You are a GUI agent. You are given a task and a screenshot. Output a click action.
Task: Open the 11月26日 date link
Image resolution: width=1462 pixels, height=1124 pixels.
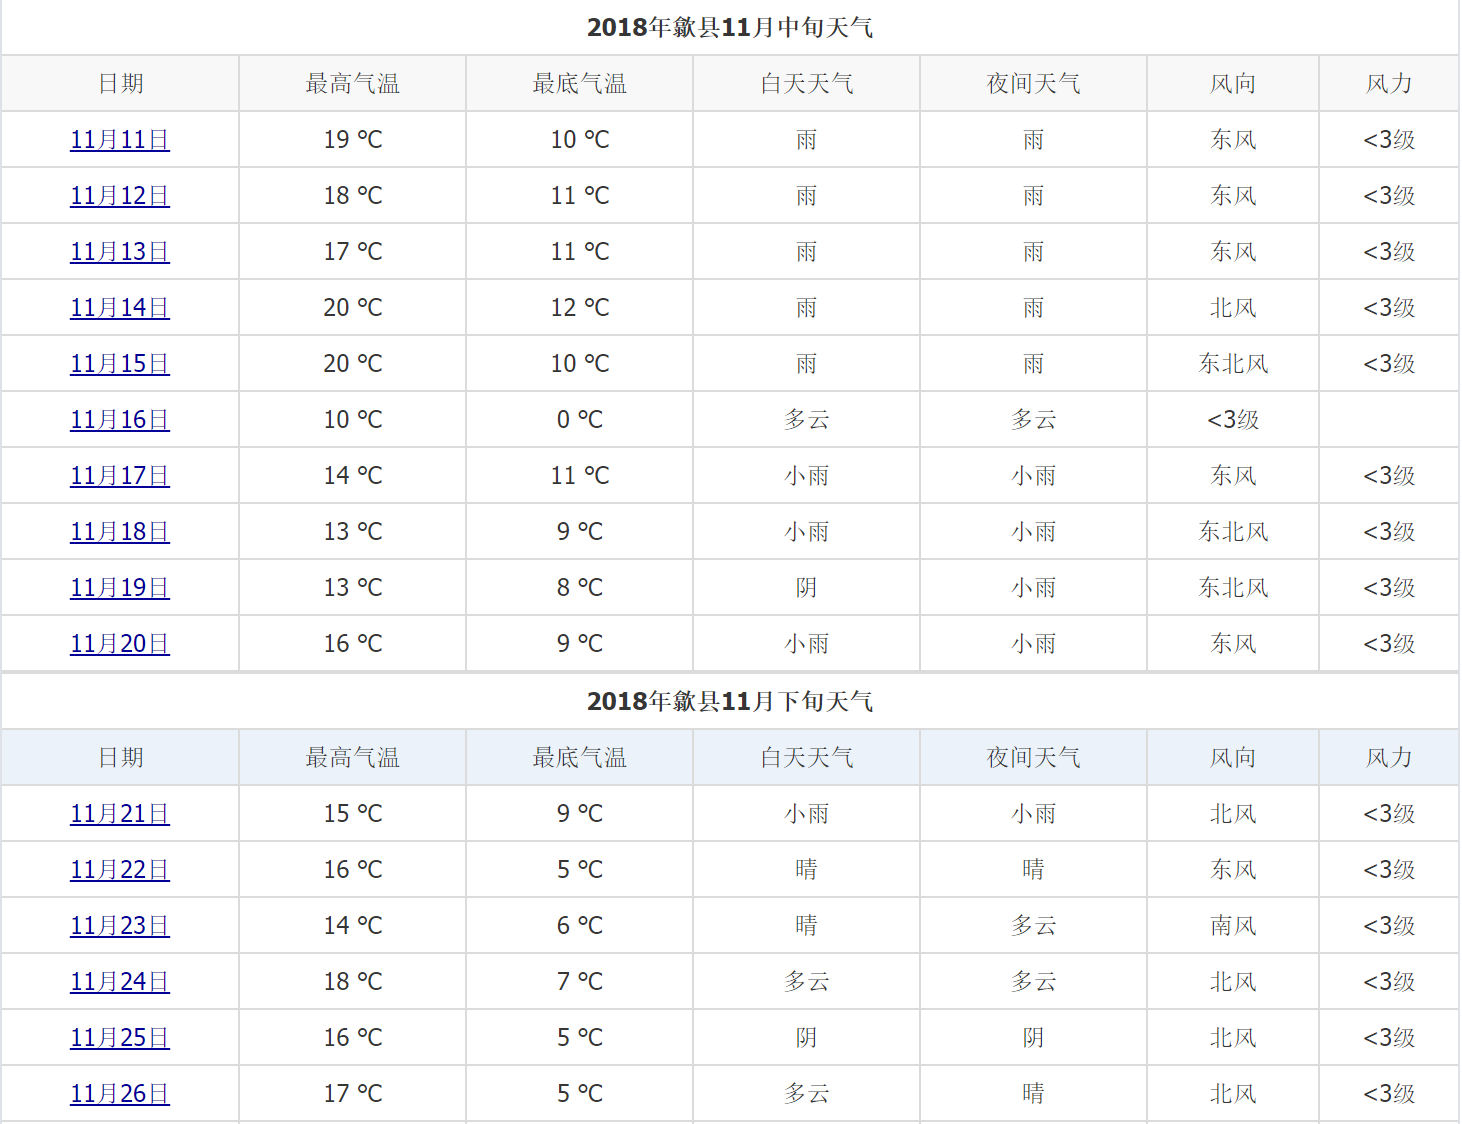click(120, 1094)
